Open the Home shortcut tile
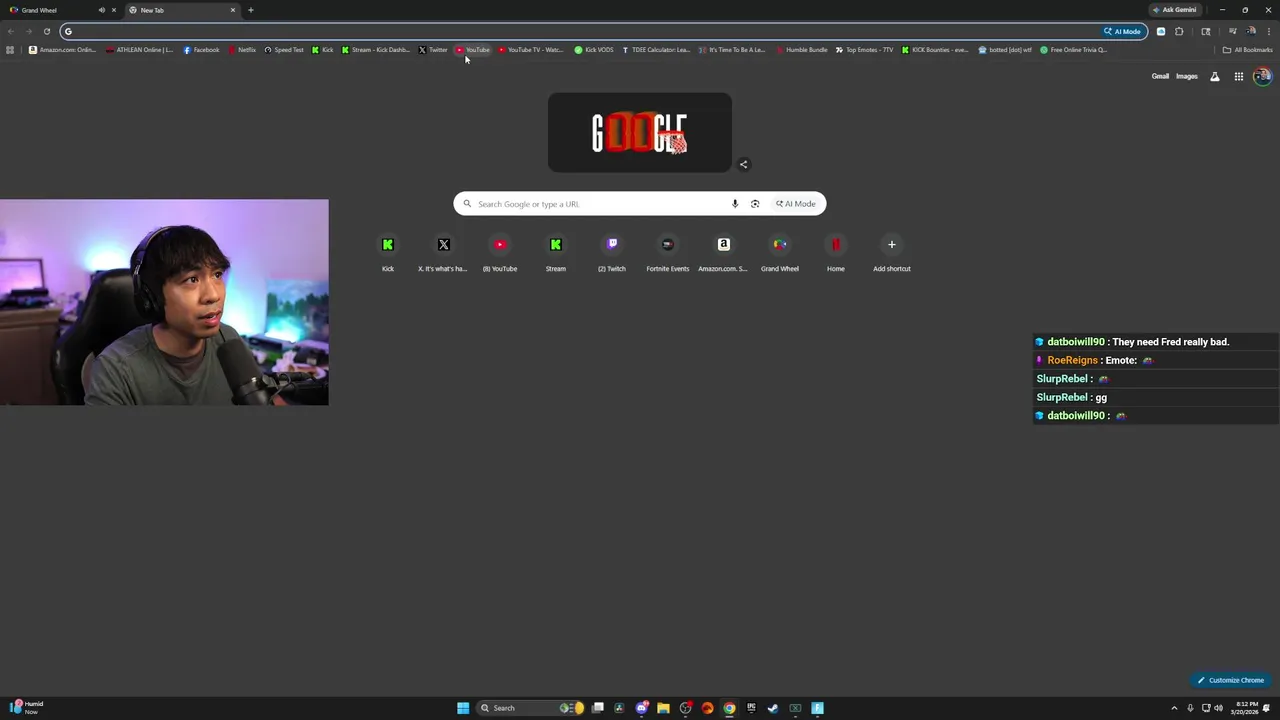Image resolution: width=1280 pixels, height=720 pixels. [836, 252]
